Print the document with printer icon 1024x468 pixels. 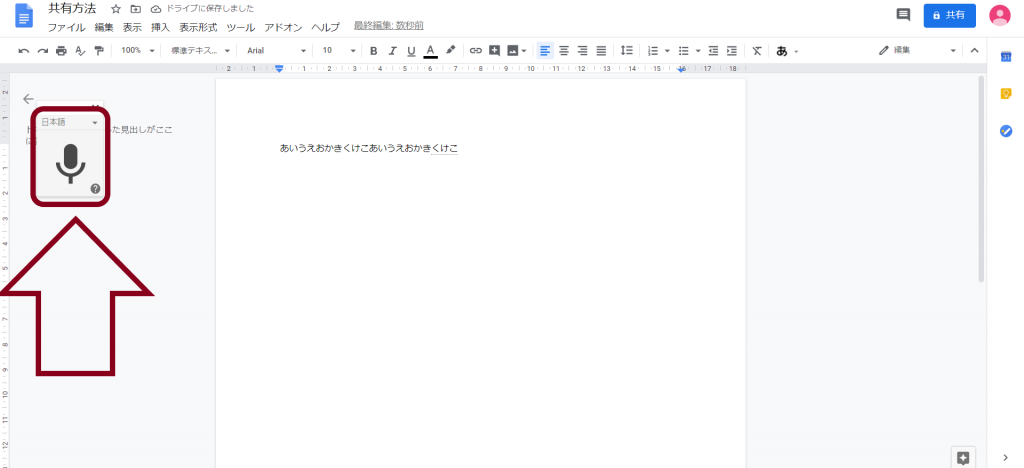click(x=61, y=50)
